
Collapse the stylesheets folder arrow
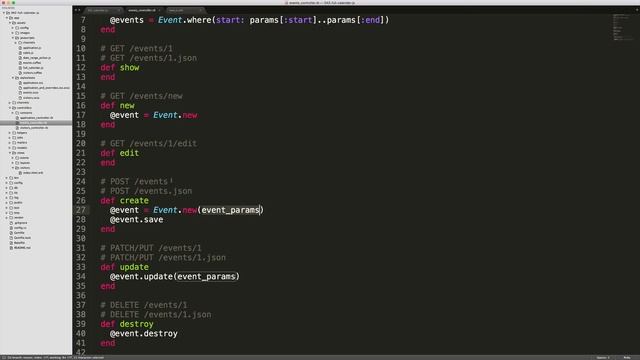click(13, 78)
